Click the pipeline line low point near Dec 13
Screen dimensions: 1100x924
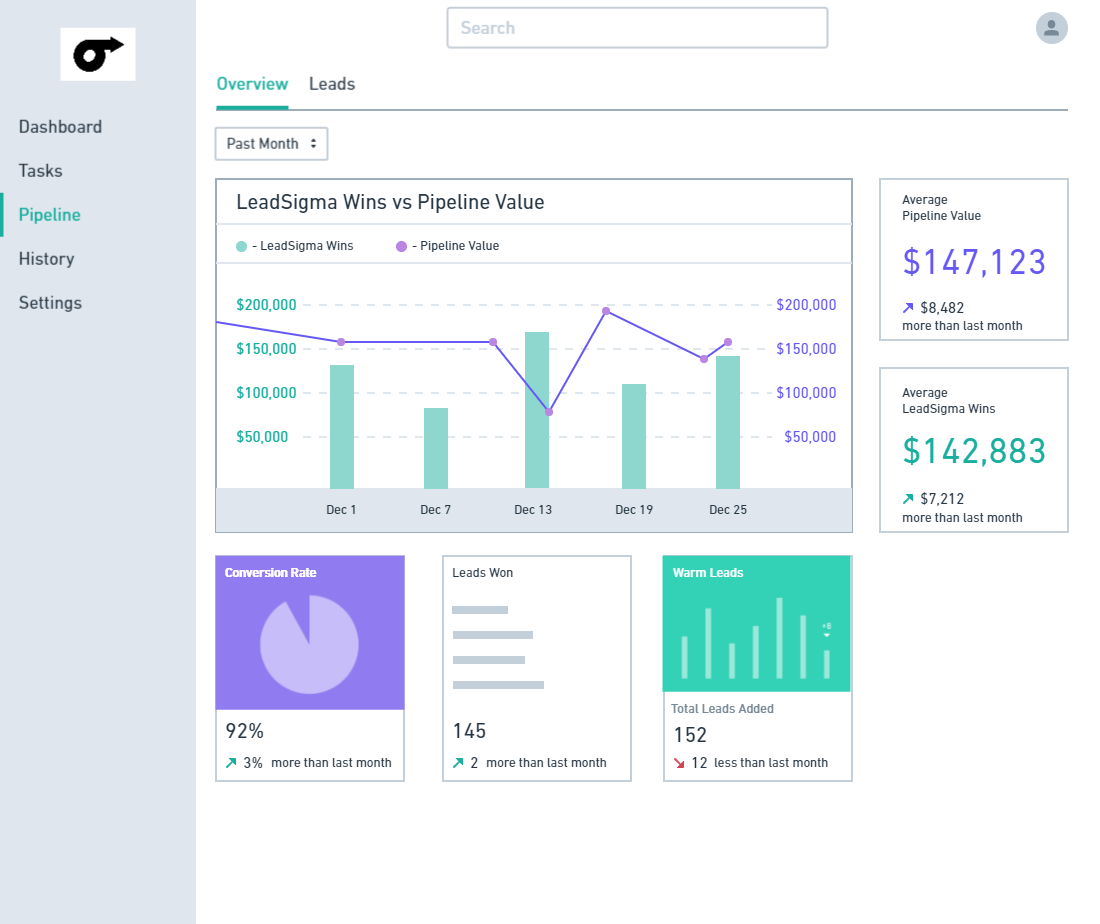(549, 412)
